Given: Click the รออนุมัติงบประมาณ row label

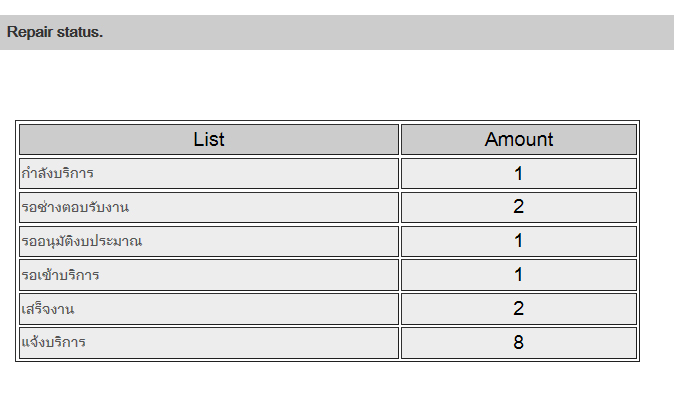Looking at the screenshot, I should point(82,241).
